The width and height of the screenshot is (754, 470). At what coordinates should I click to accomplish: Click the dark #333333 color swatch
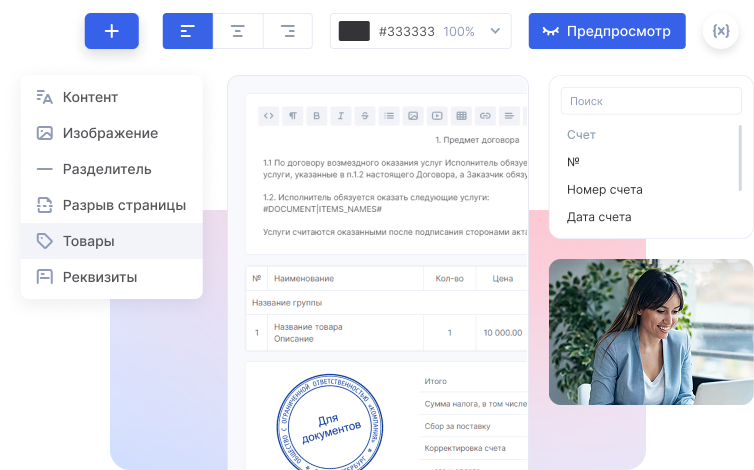coord(354,31)
